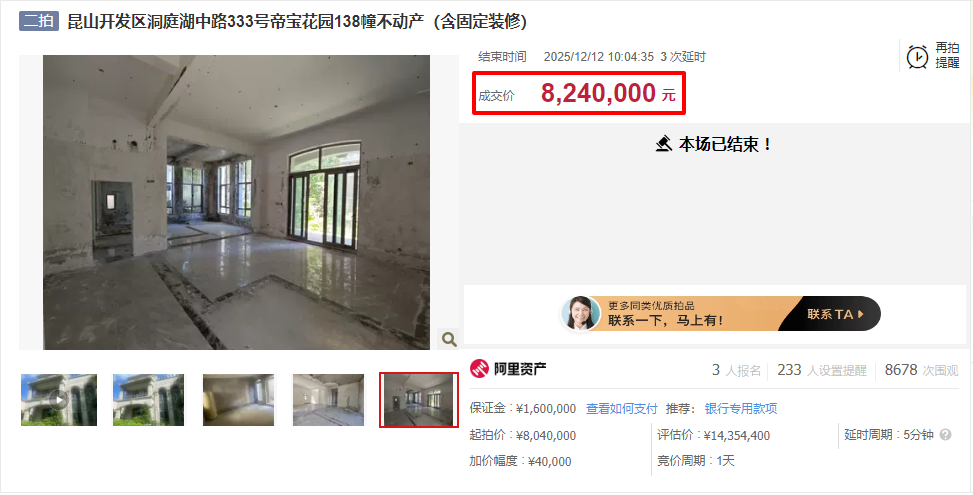Screen dimensions: 973x495
Task: Click the 二拍 badge label
Action: [x=38, y=21]
